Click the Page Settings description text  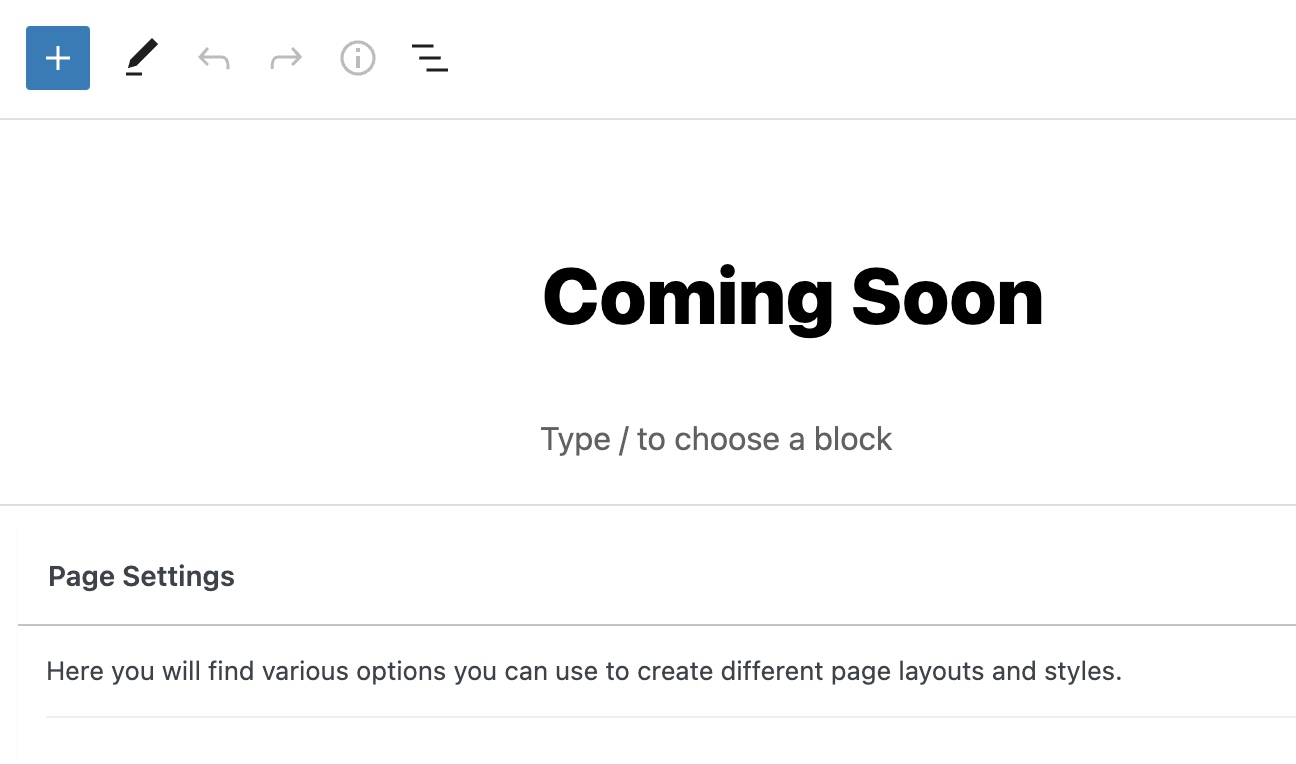click(584, 671)
